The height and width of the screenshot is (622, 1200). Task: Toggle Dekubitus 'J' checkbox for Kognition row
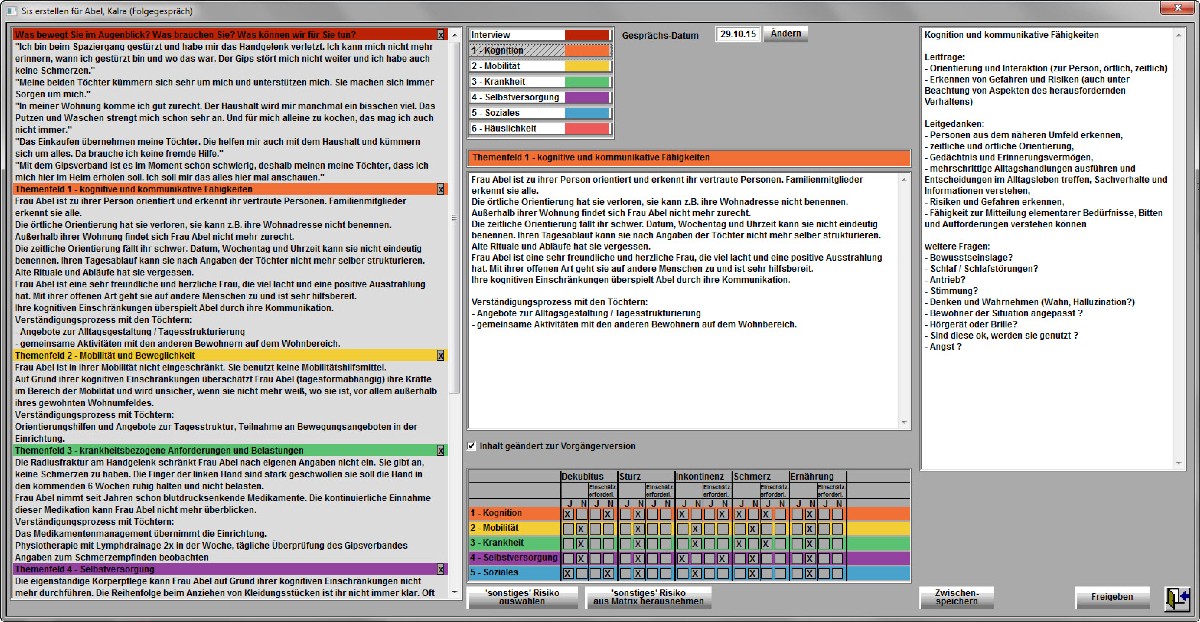click(x=567, y=514)
